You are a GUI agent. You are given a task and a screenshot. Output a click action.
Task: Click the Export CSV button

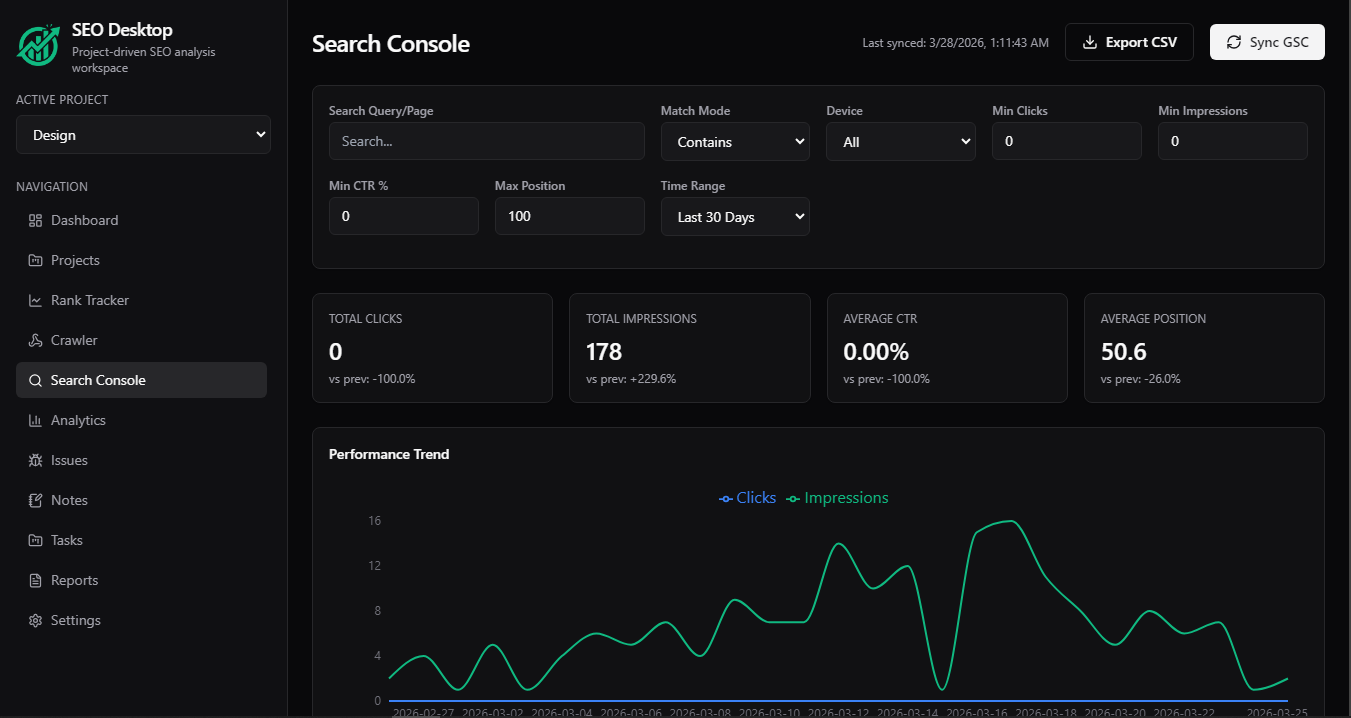click(x=1129, y=42)
